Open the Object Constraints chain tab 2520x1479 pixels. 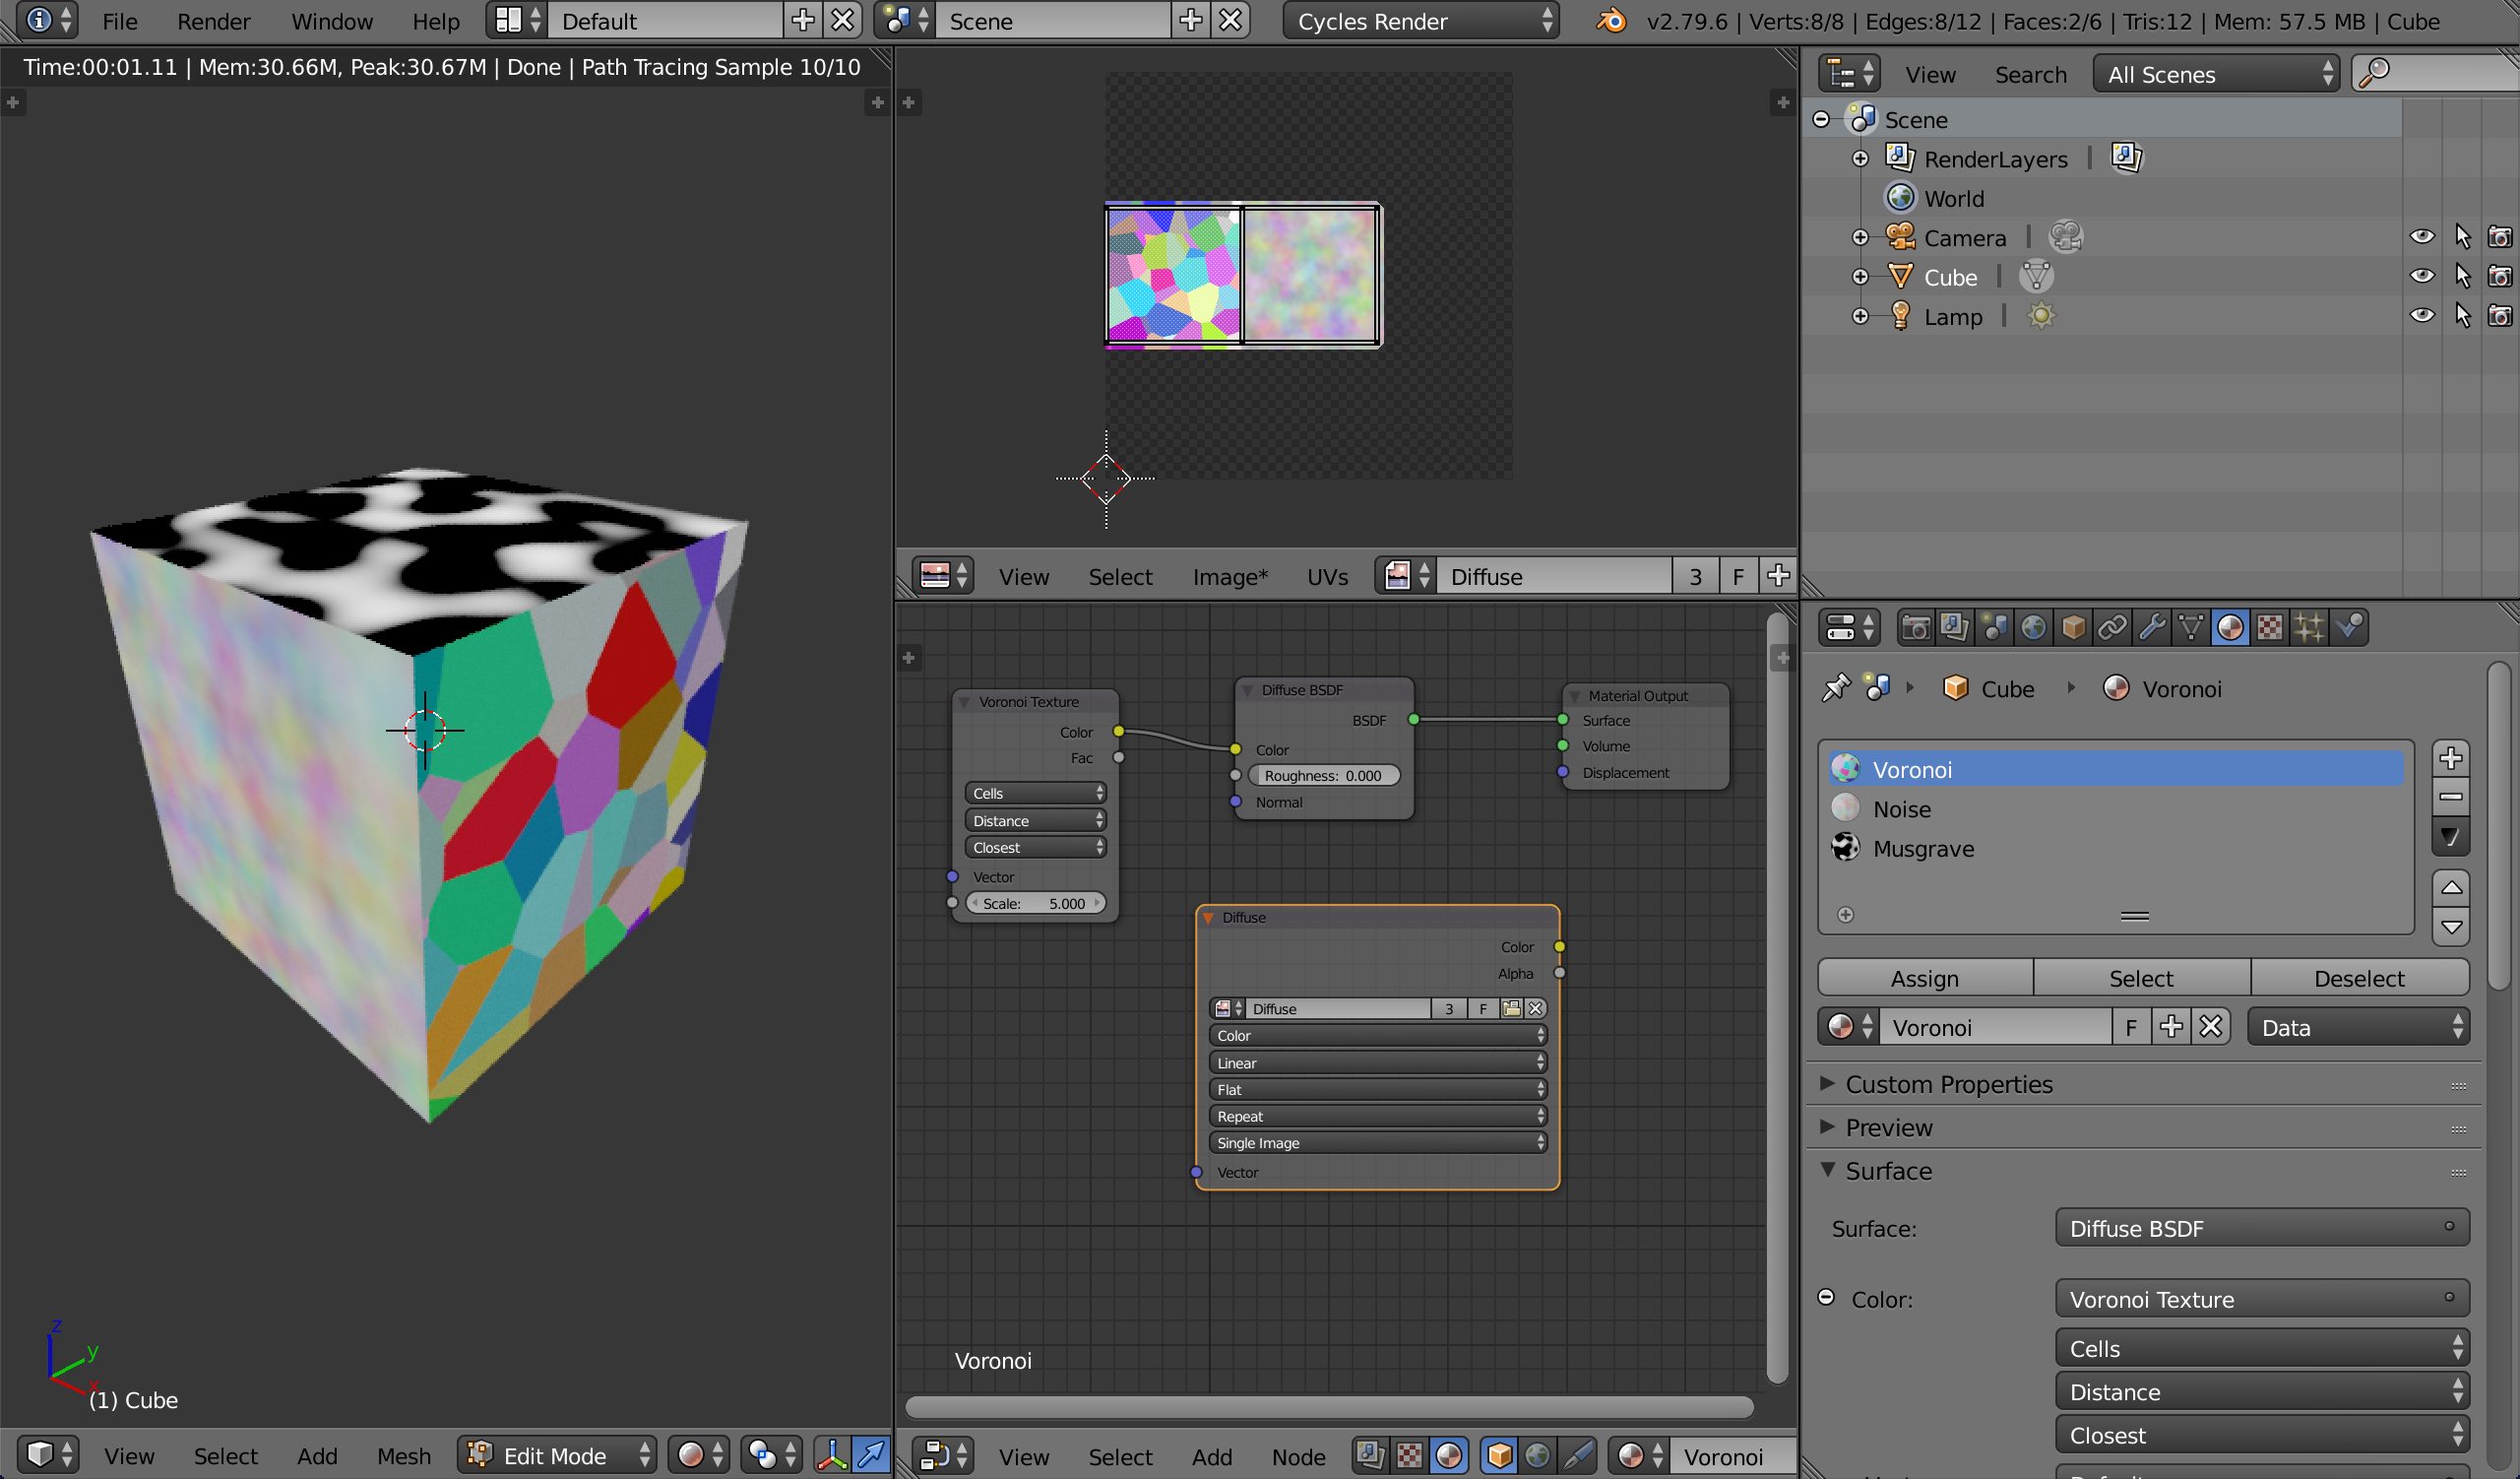pos(2112,627)
